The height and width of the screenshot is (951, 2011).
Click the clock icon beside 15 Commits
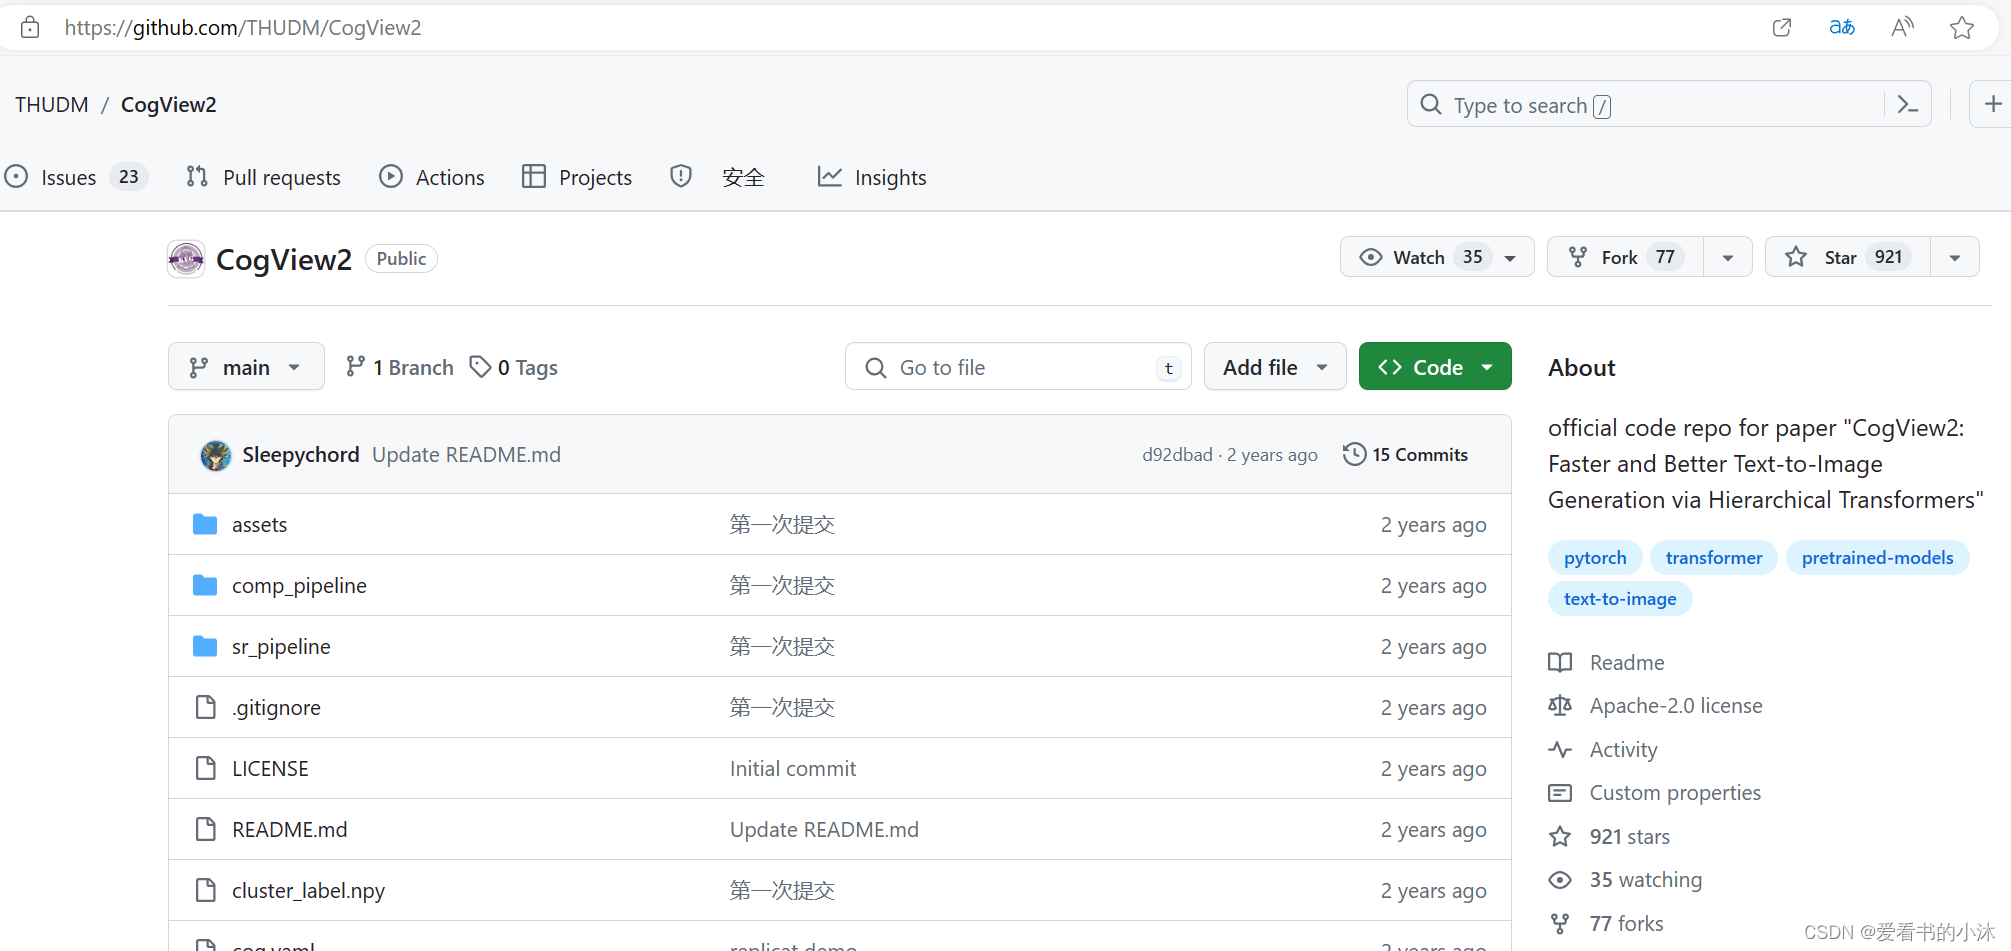(1354, 454)
